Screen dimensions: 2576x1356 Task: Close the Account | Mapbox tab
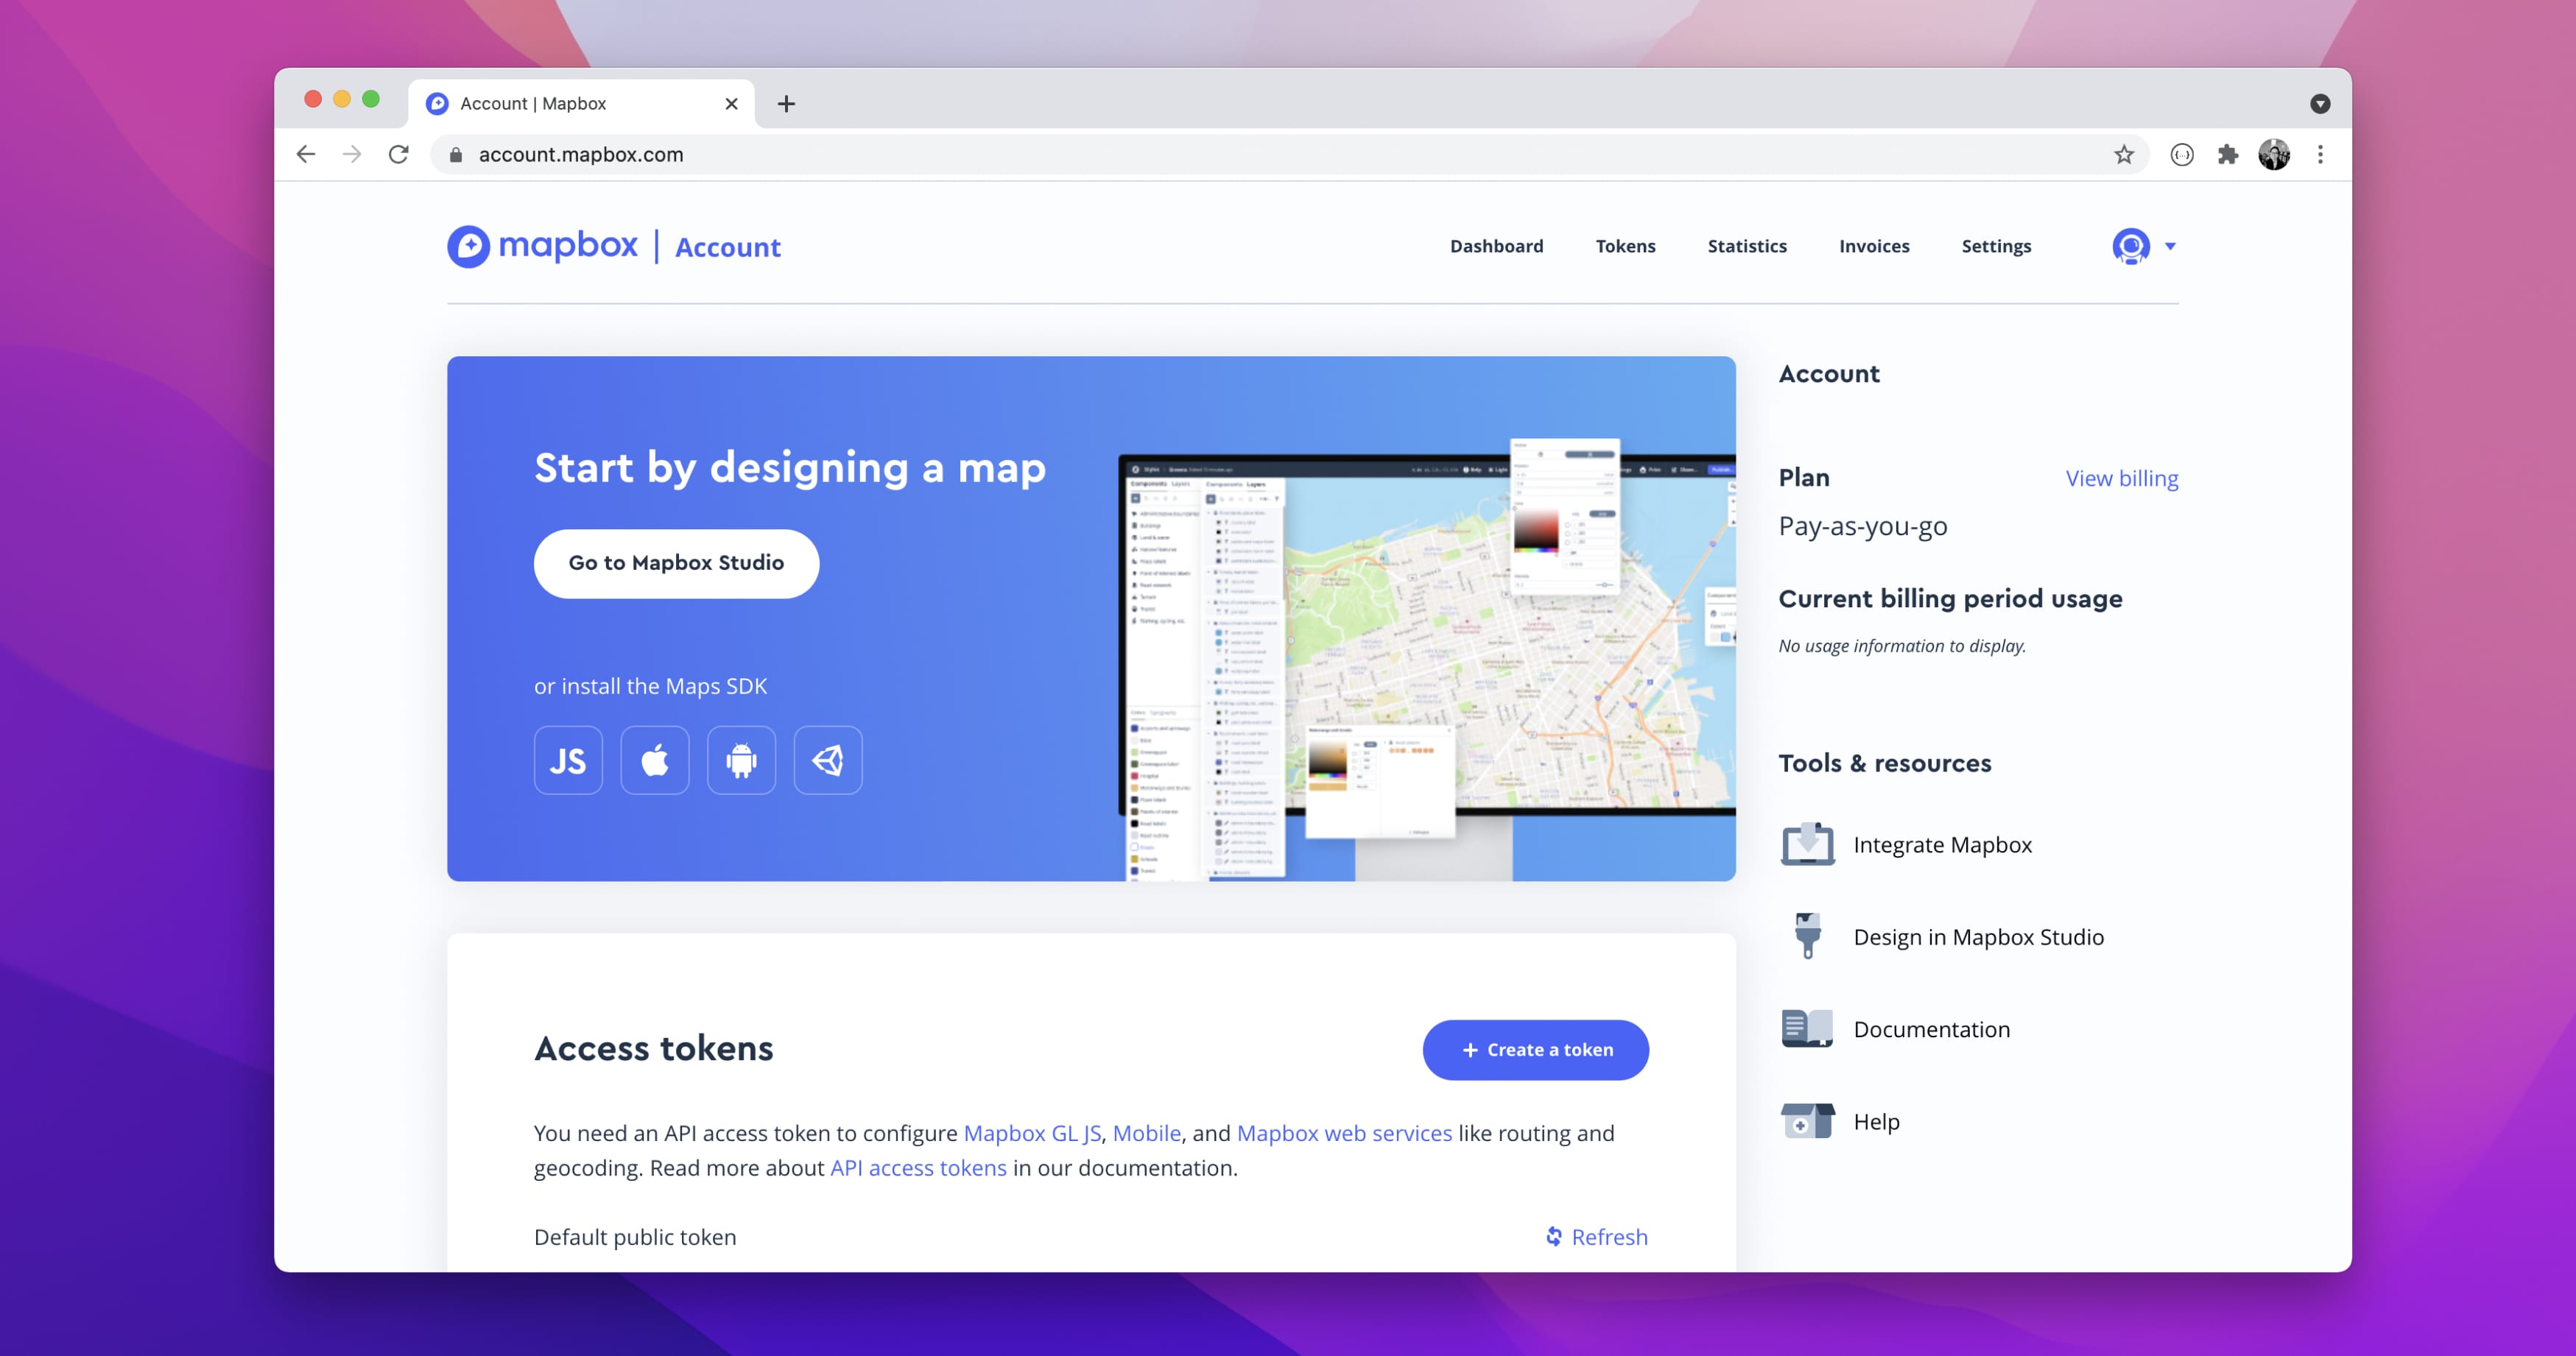(x=731, y=104)
